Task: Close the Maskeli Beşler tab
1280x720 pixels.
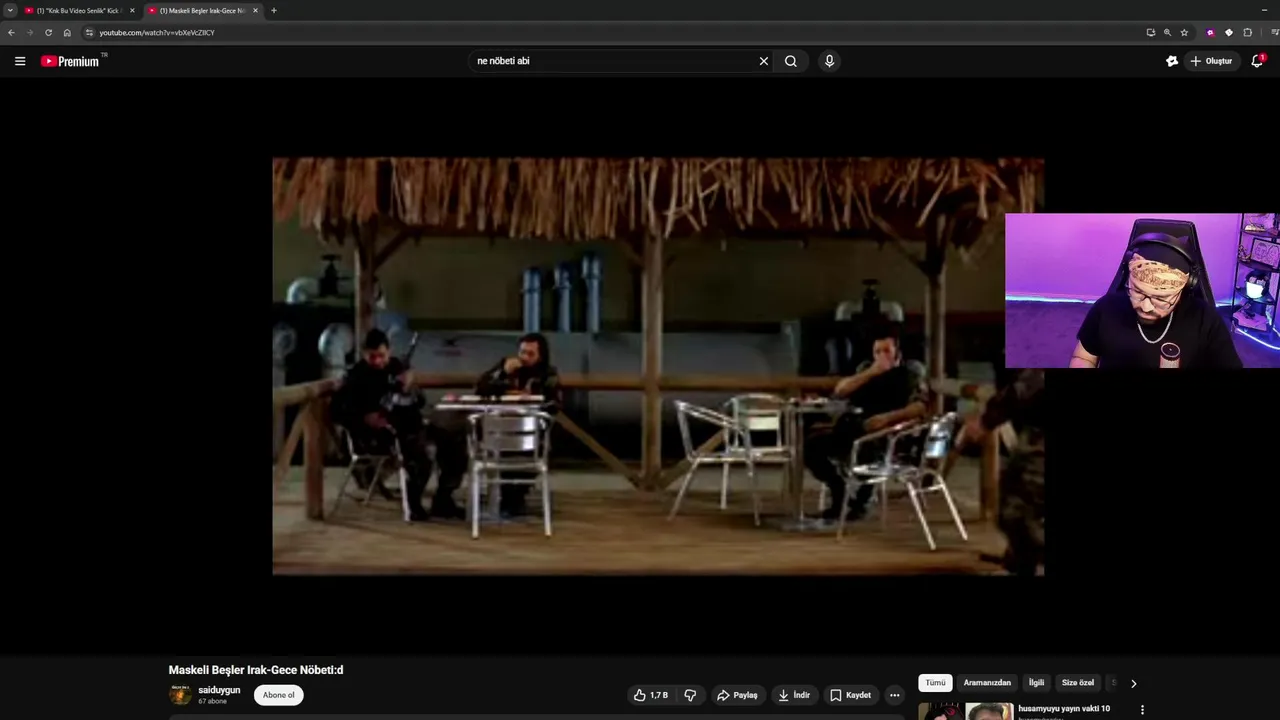Action: pyautogui.click(x=255, y=10)
